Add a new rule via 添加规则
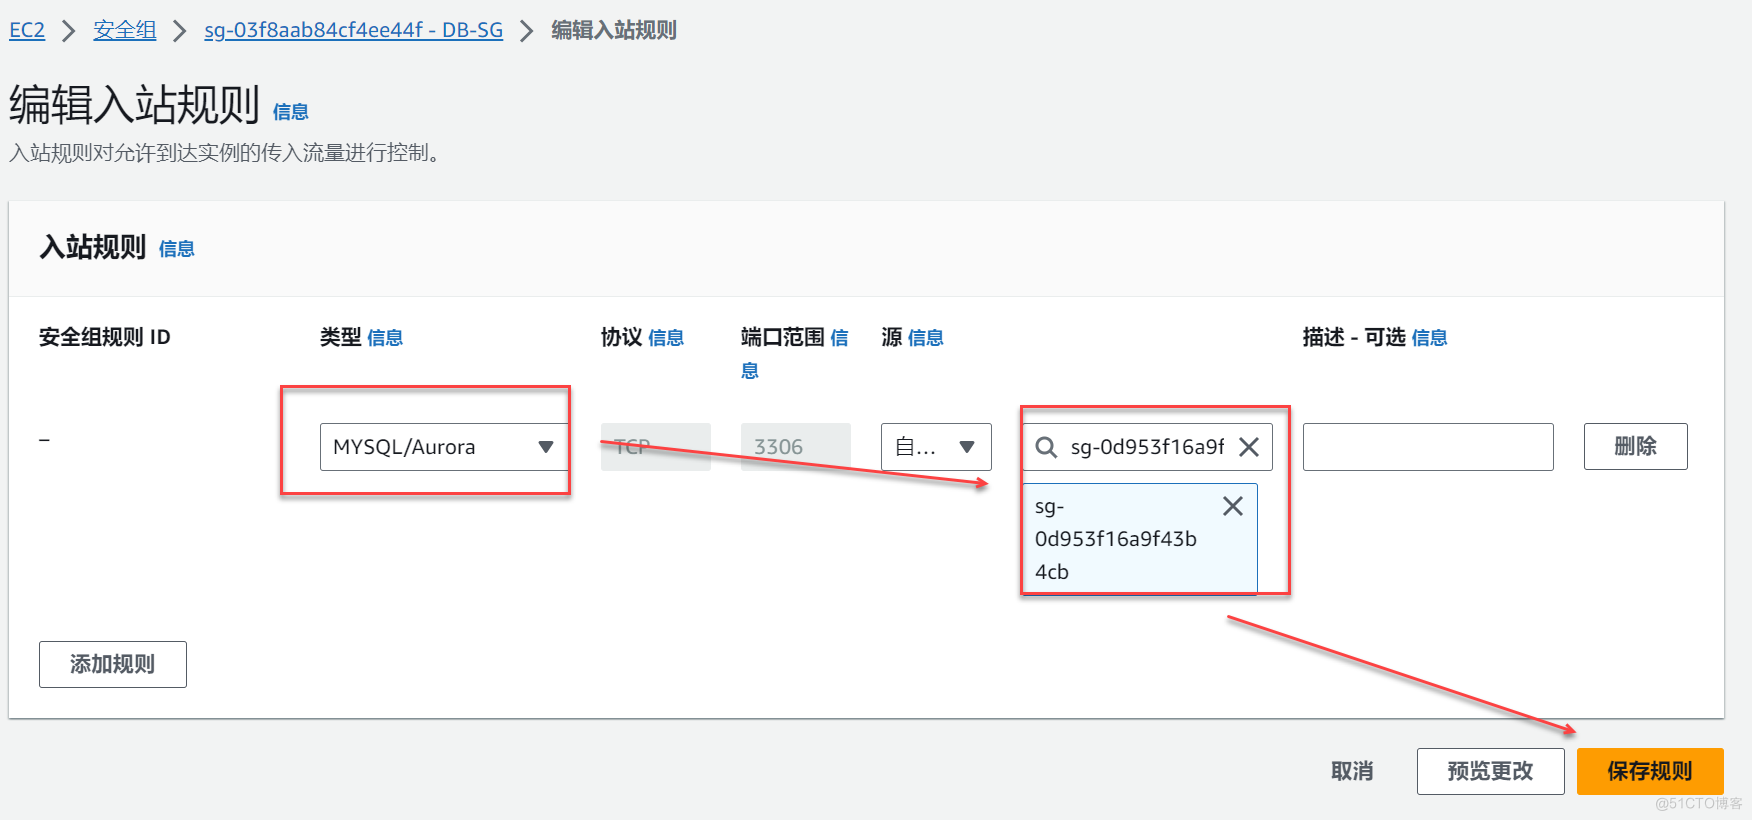This screenshot has height=820, width=1752. (x=113, y=664)
